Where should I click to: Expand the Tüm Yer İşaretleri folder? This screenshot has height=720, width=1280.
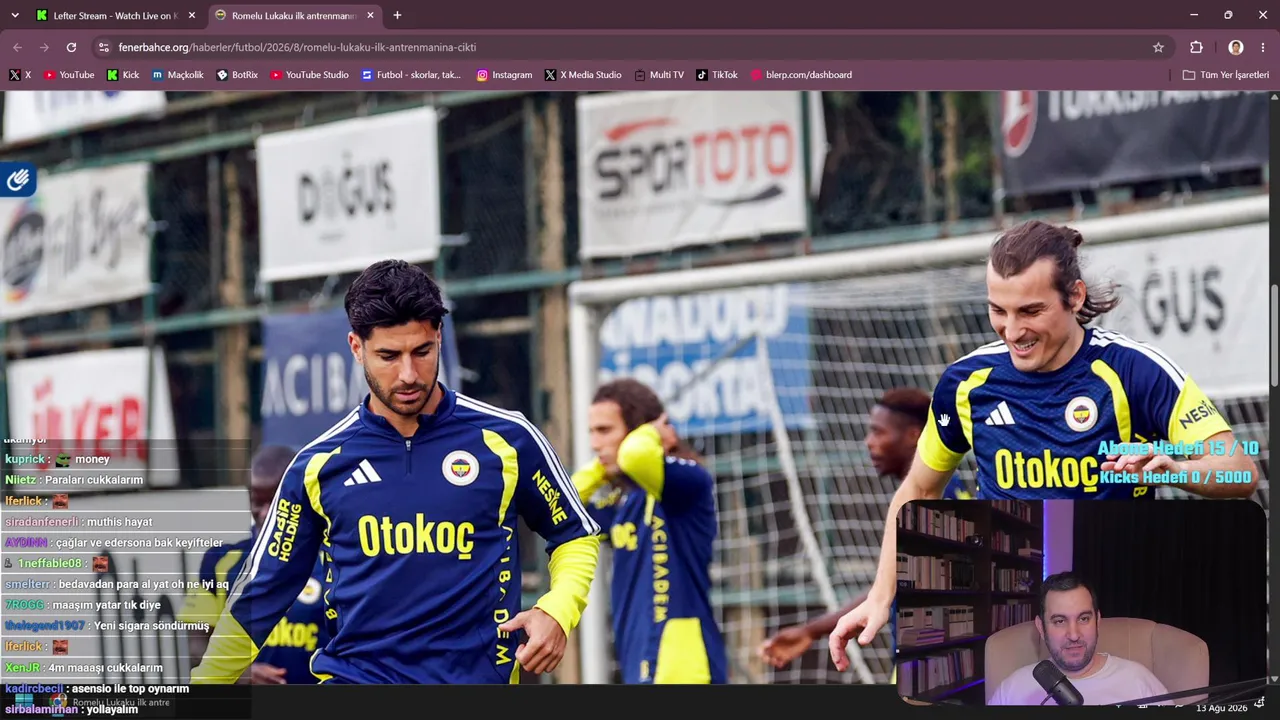1225,75
